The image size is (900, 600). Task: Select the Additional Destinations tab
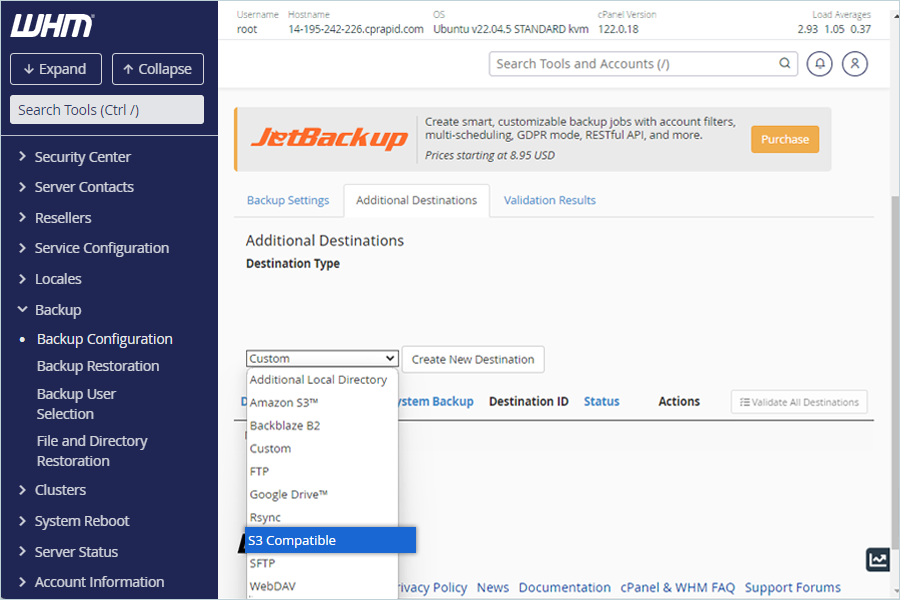pyautogui.click(x=416, y=200)
